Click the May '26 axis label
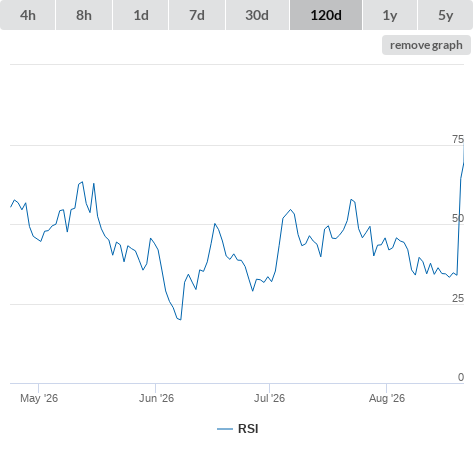474x455 pixels. 39,398
